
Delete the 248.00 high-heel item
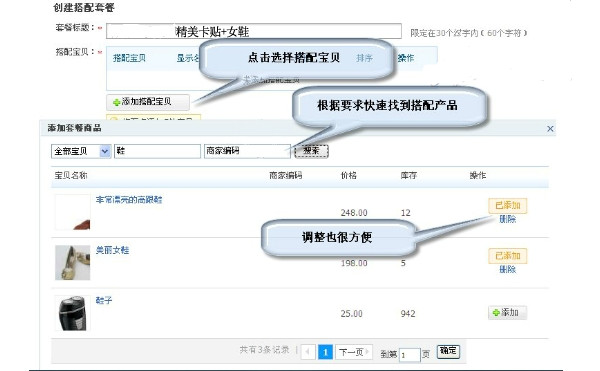click(x=507, y=219)
